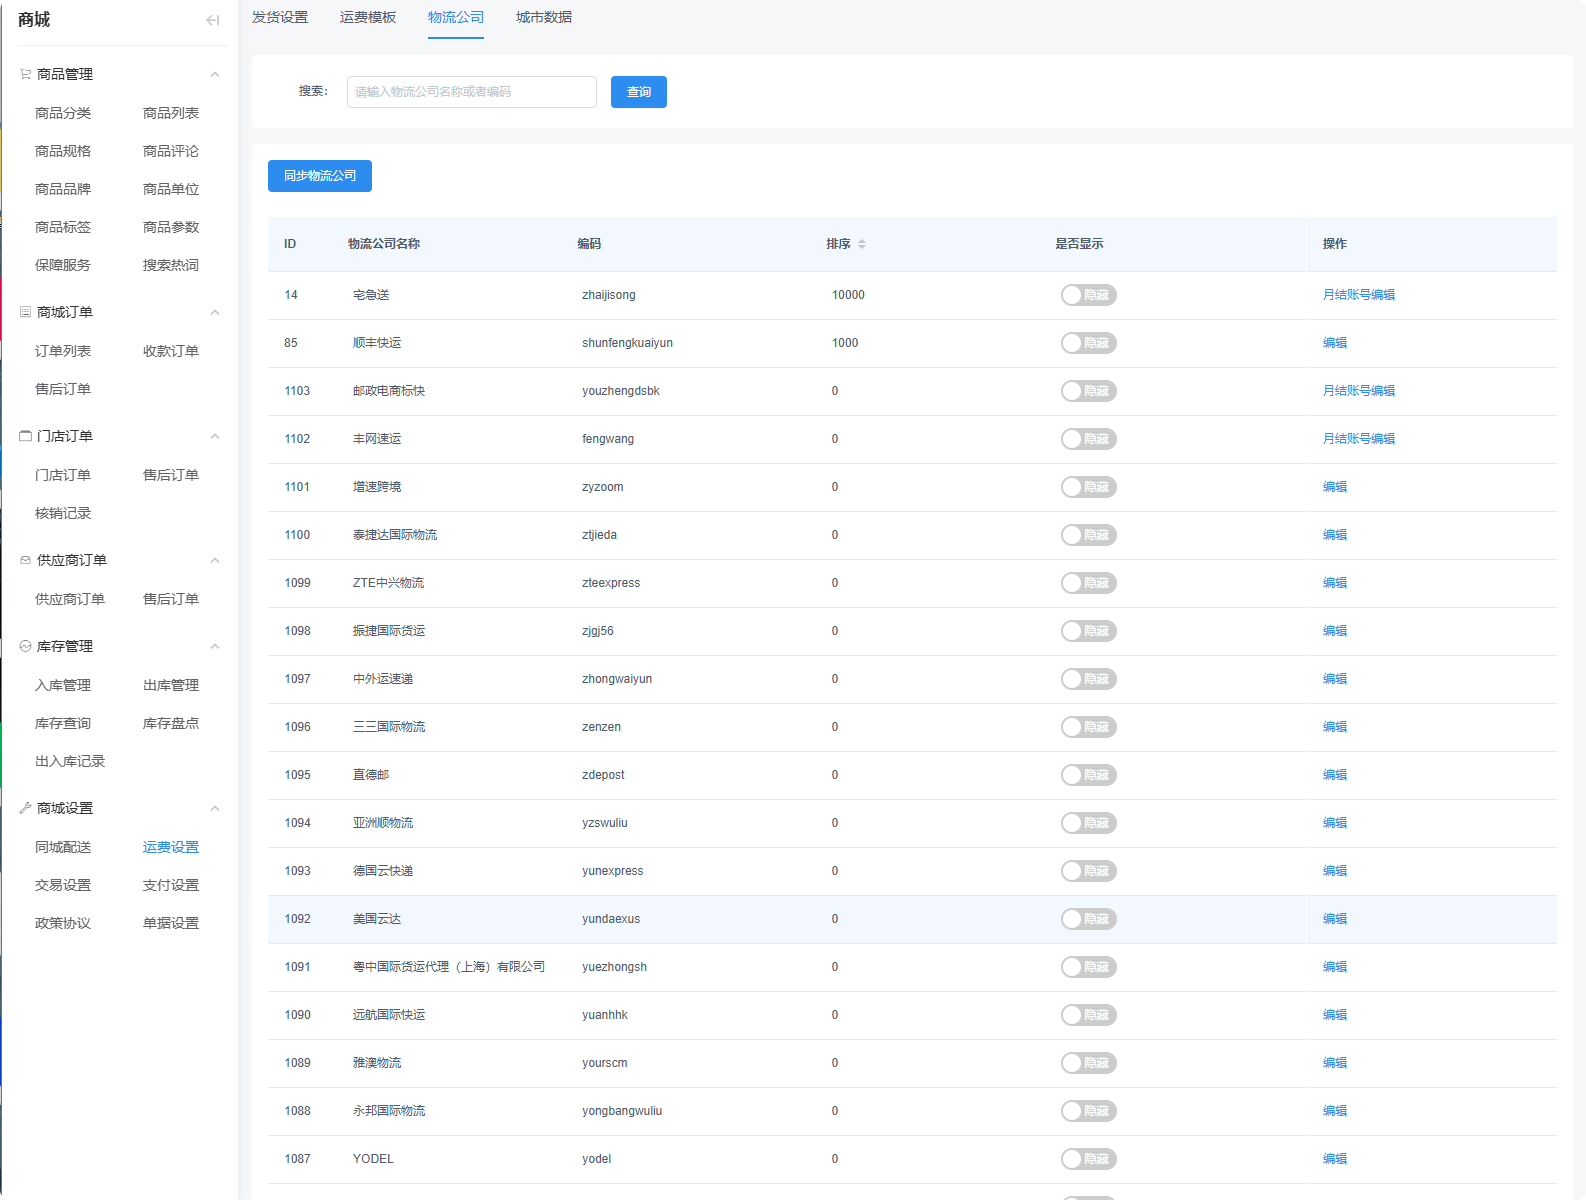Click 编辑 link for 美国云达

tap(1335, 919)
